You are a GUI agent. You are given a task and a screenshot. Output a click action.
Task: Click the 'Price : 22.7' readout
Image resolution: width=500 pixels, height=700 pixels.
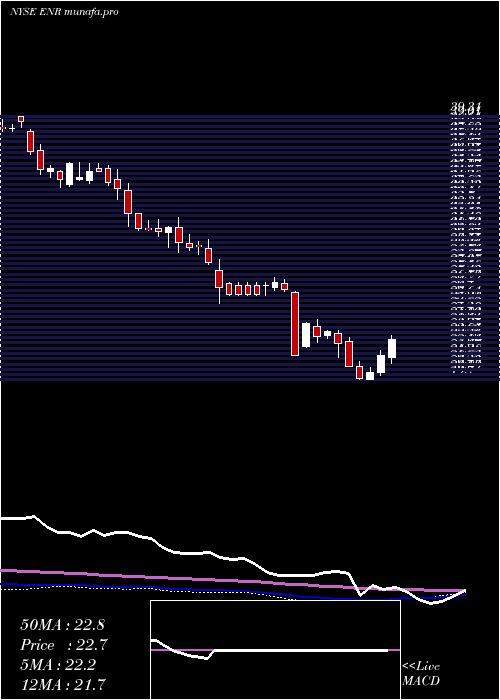(64, 645)
